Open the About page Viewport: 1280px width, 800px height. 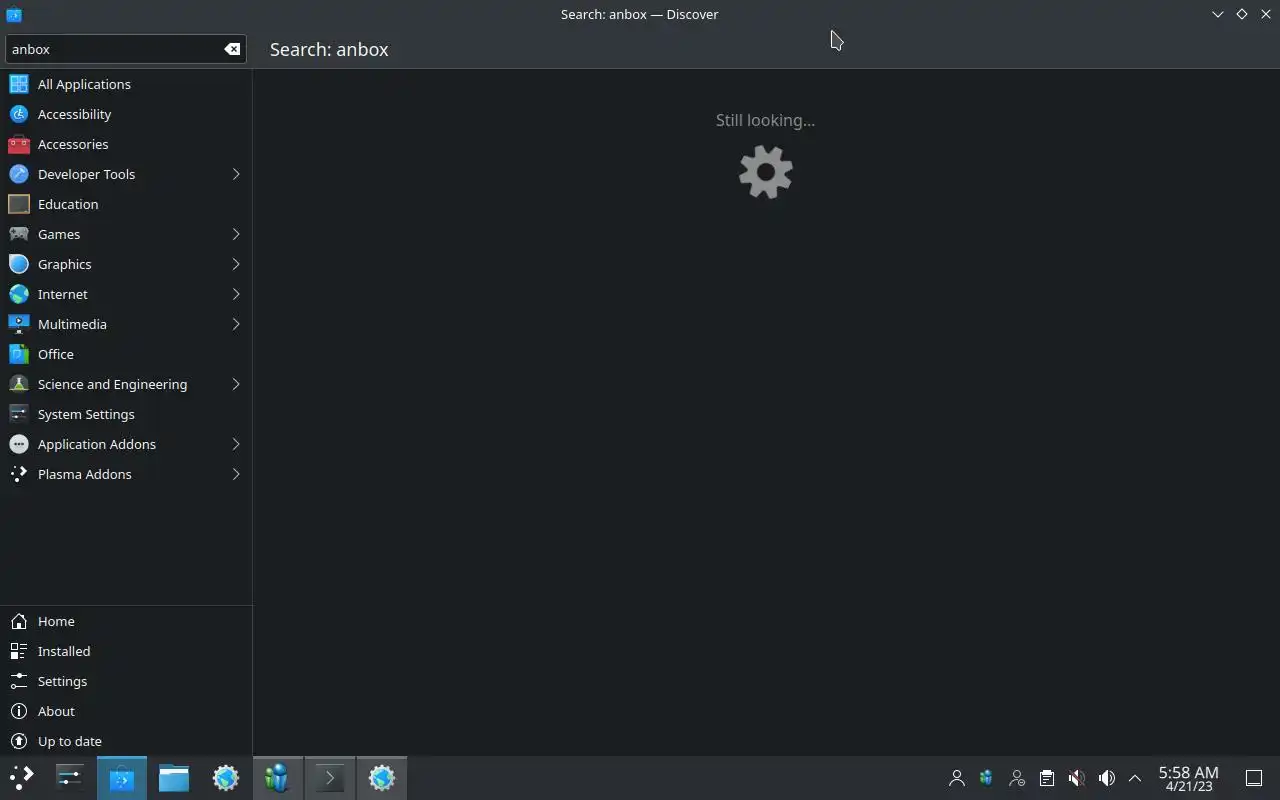point(126,711)
